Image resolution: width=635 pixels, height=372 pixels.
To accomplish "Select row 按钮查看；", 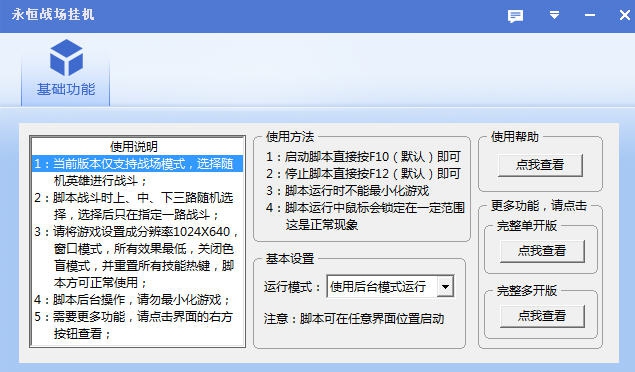I will (138, 334).
